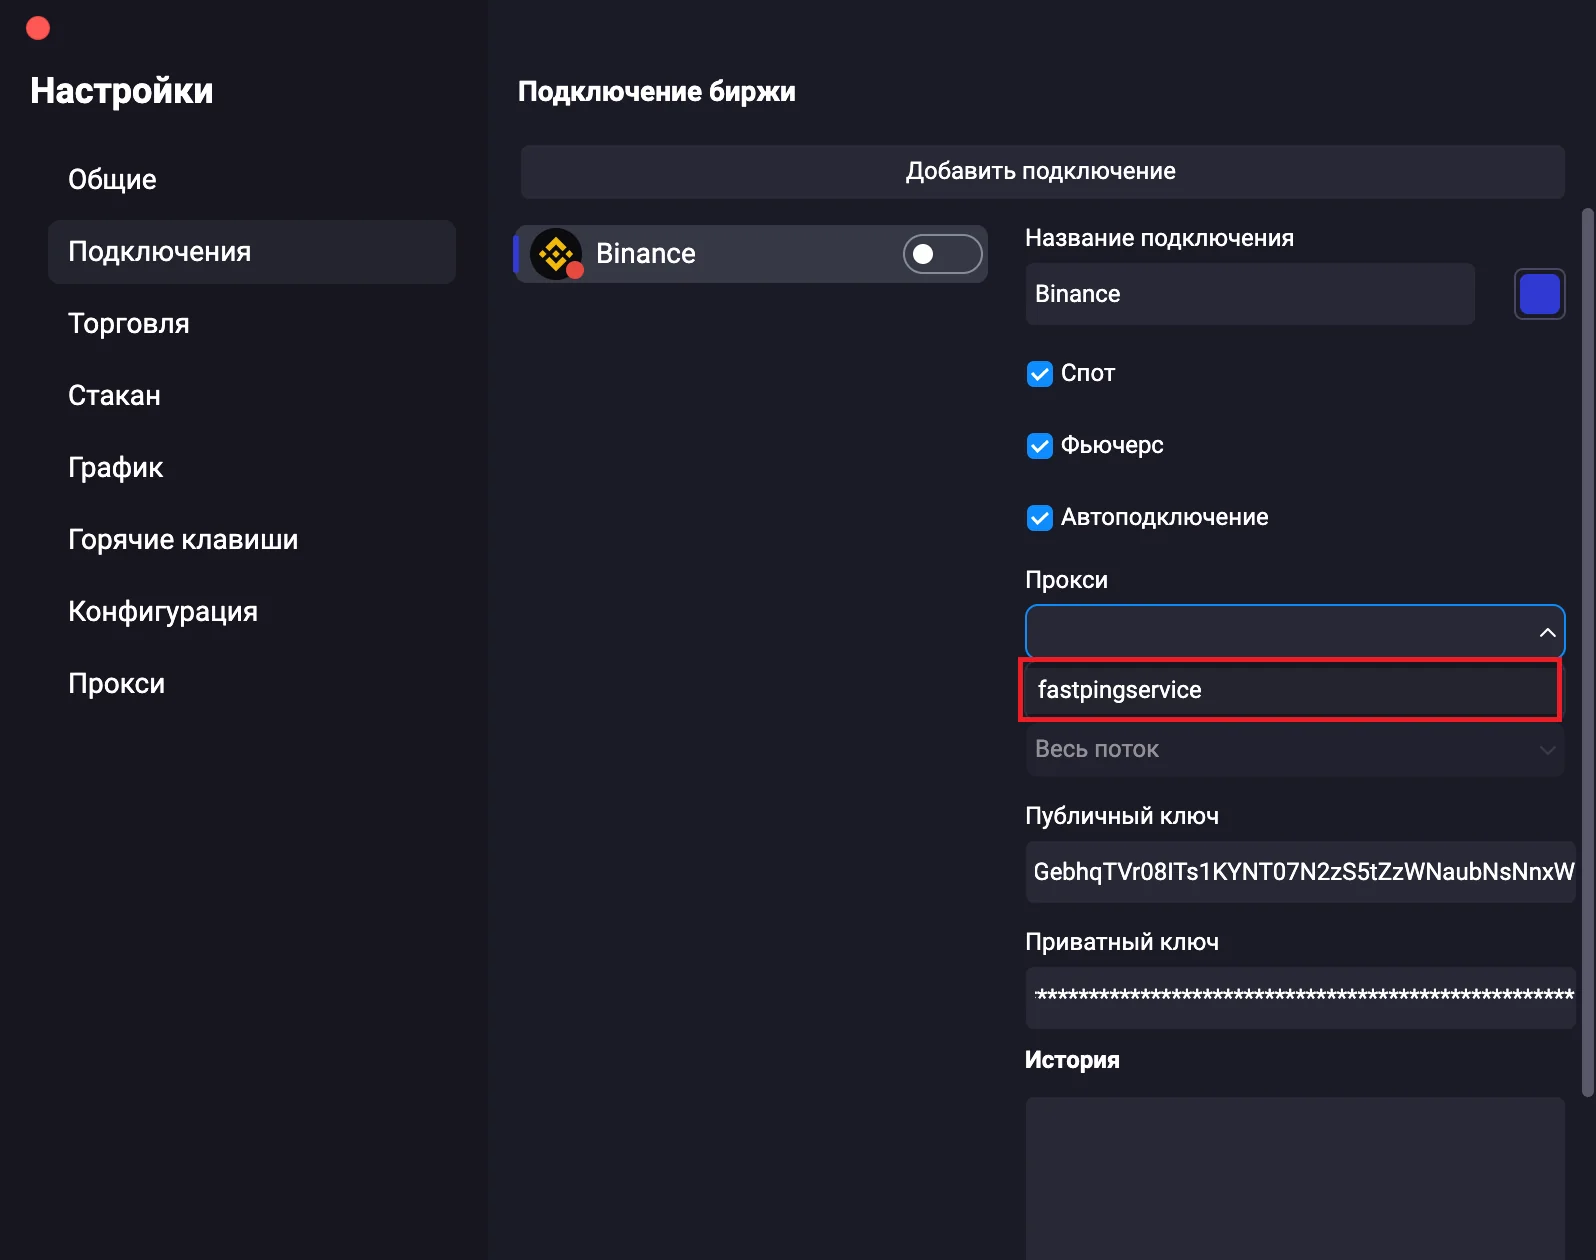Disable the Автоподключение checkbox
1596x1260 pixels.
point(1040,518)
